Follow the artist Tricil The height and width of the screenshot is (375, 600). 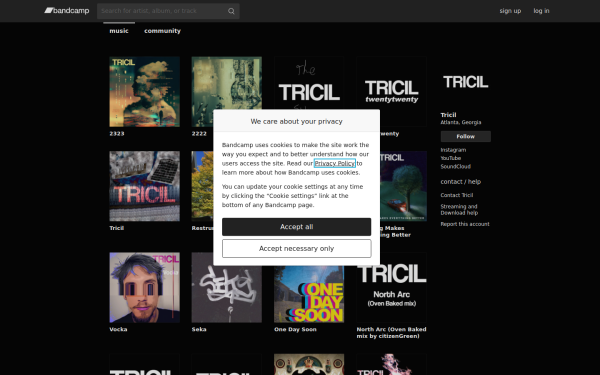pos(466,136)
